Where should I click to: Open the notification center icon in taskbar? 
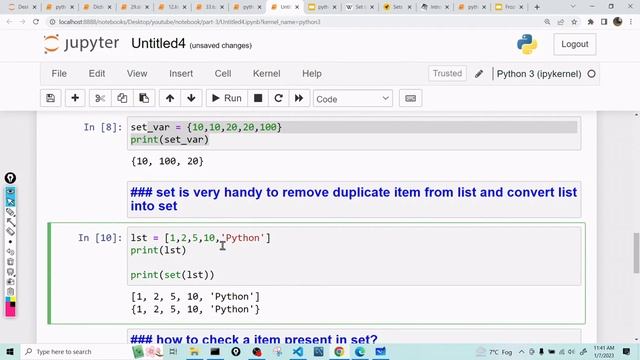click(627, 351)
